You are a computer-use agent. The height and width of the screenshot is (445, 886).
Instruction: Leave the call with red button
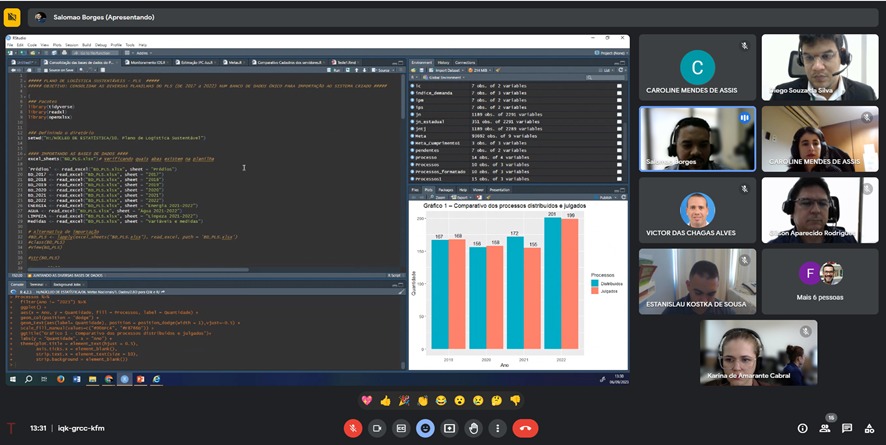coord(525,429)
